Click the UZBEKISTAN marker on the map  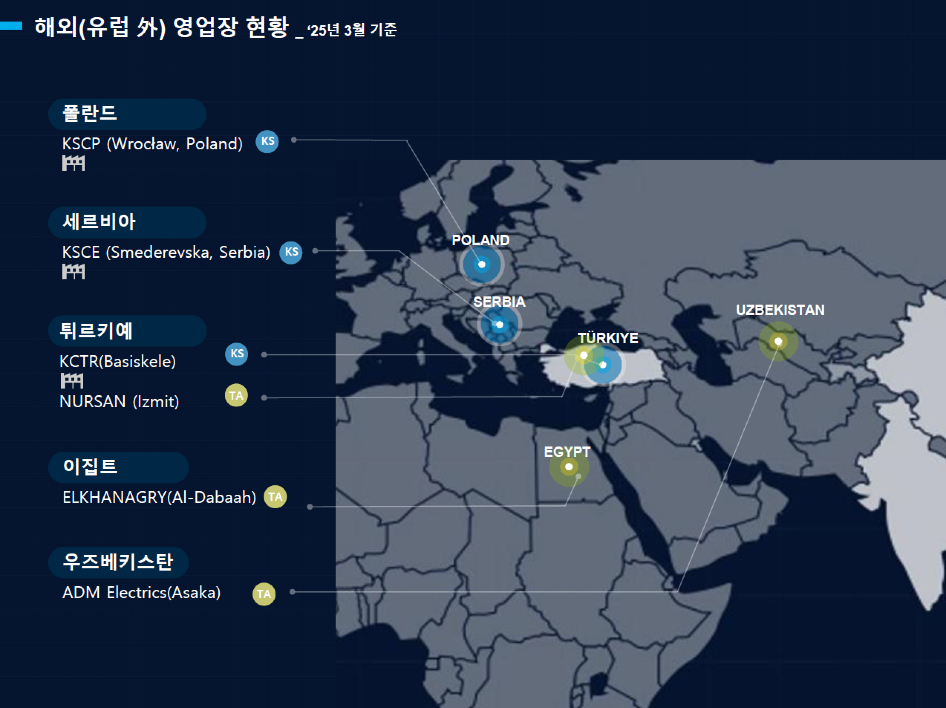(778, 341)
